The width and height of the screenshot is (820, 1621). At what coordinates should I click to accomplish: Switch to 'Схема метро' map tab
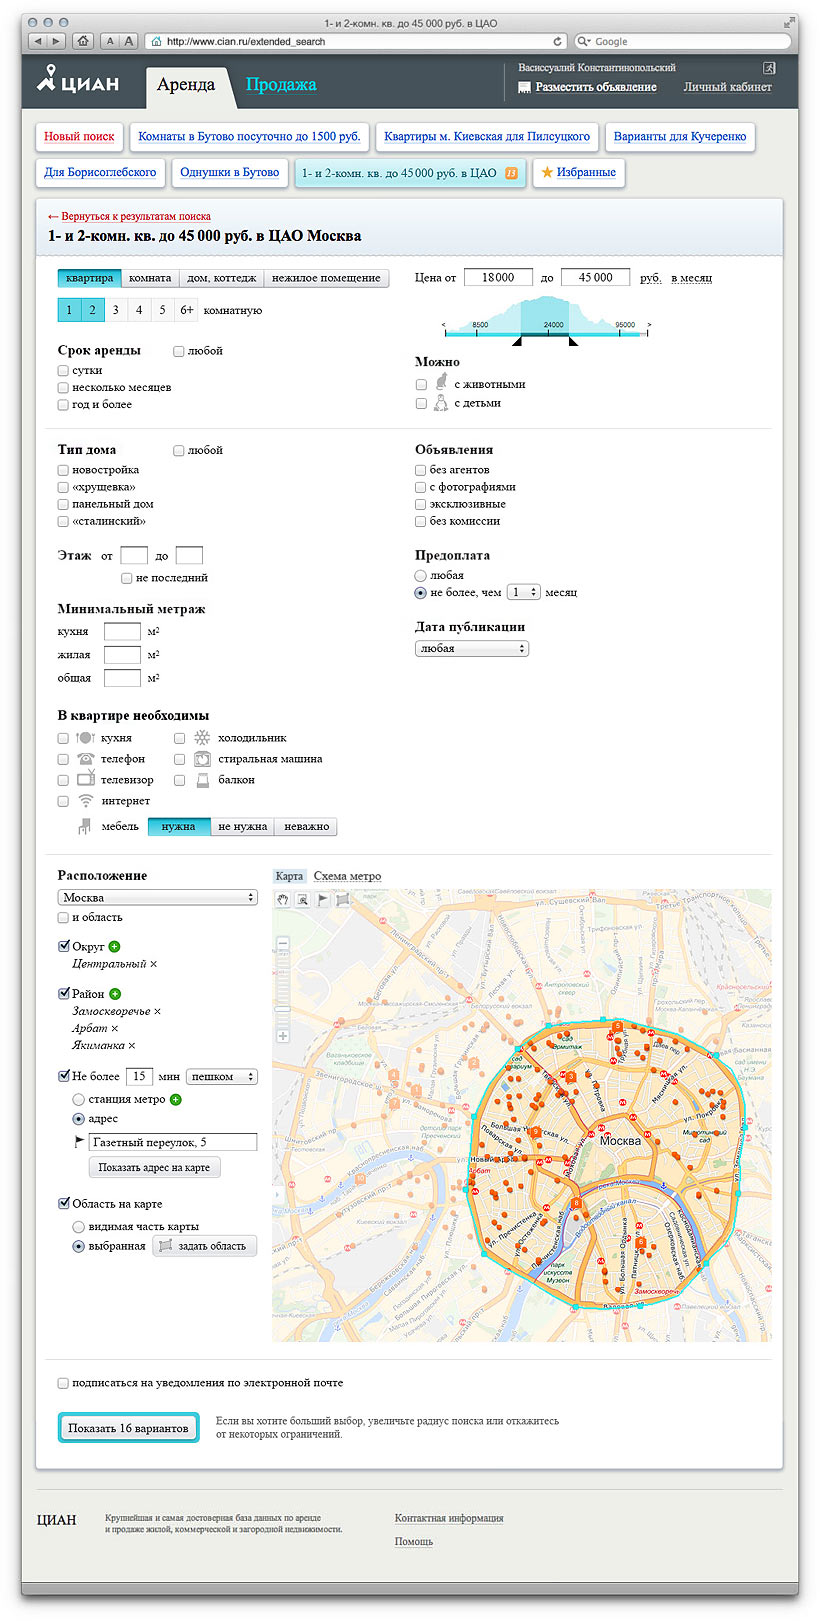pos(347,876)
